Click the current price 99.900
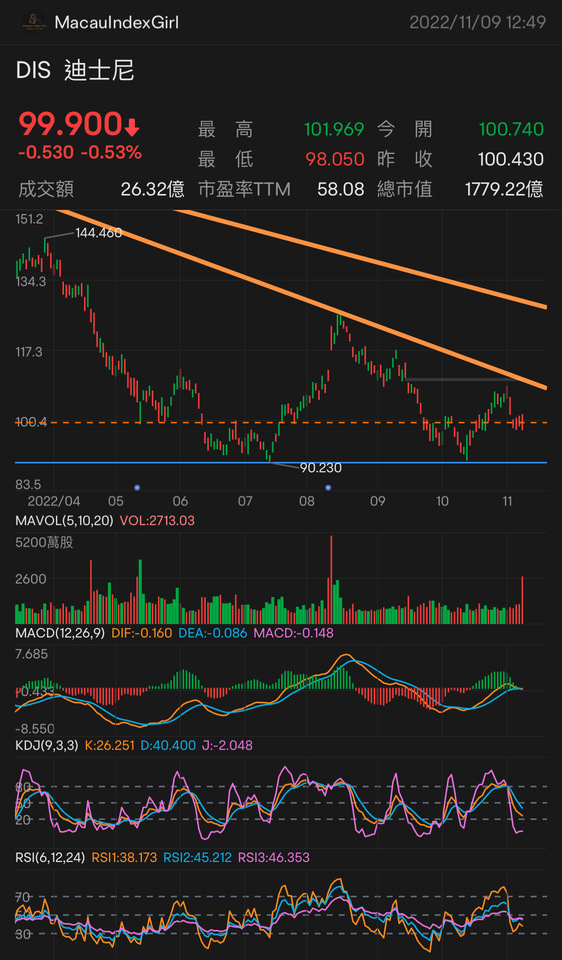The height and width of the screenshot is (960, 562). pos(69,125)
